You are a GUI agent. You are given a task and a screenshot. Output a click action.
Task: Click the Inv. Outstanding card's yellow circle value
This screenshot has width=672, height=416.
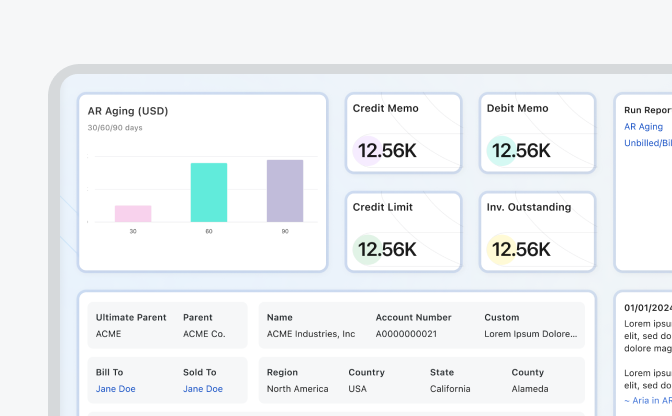pos(520,249)
